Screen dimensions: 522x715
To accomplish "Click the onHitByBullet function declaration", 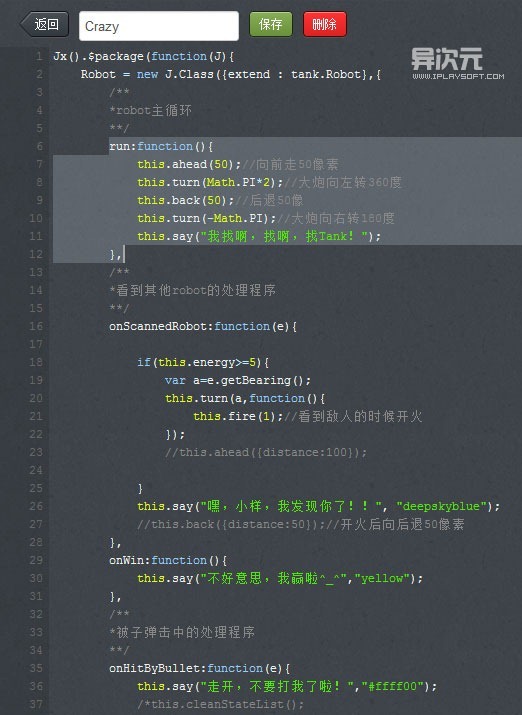I will tap(199, 668).
